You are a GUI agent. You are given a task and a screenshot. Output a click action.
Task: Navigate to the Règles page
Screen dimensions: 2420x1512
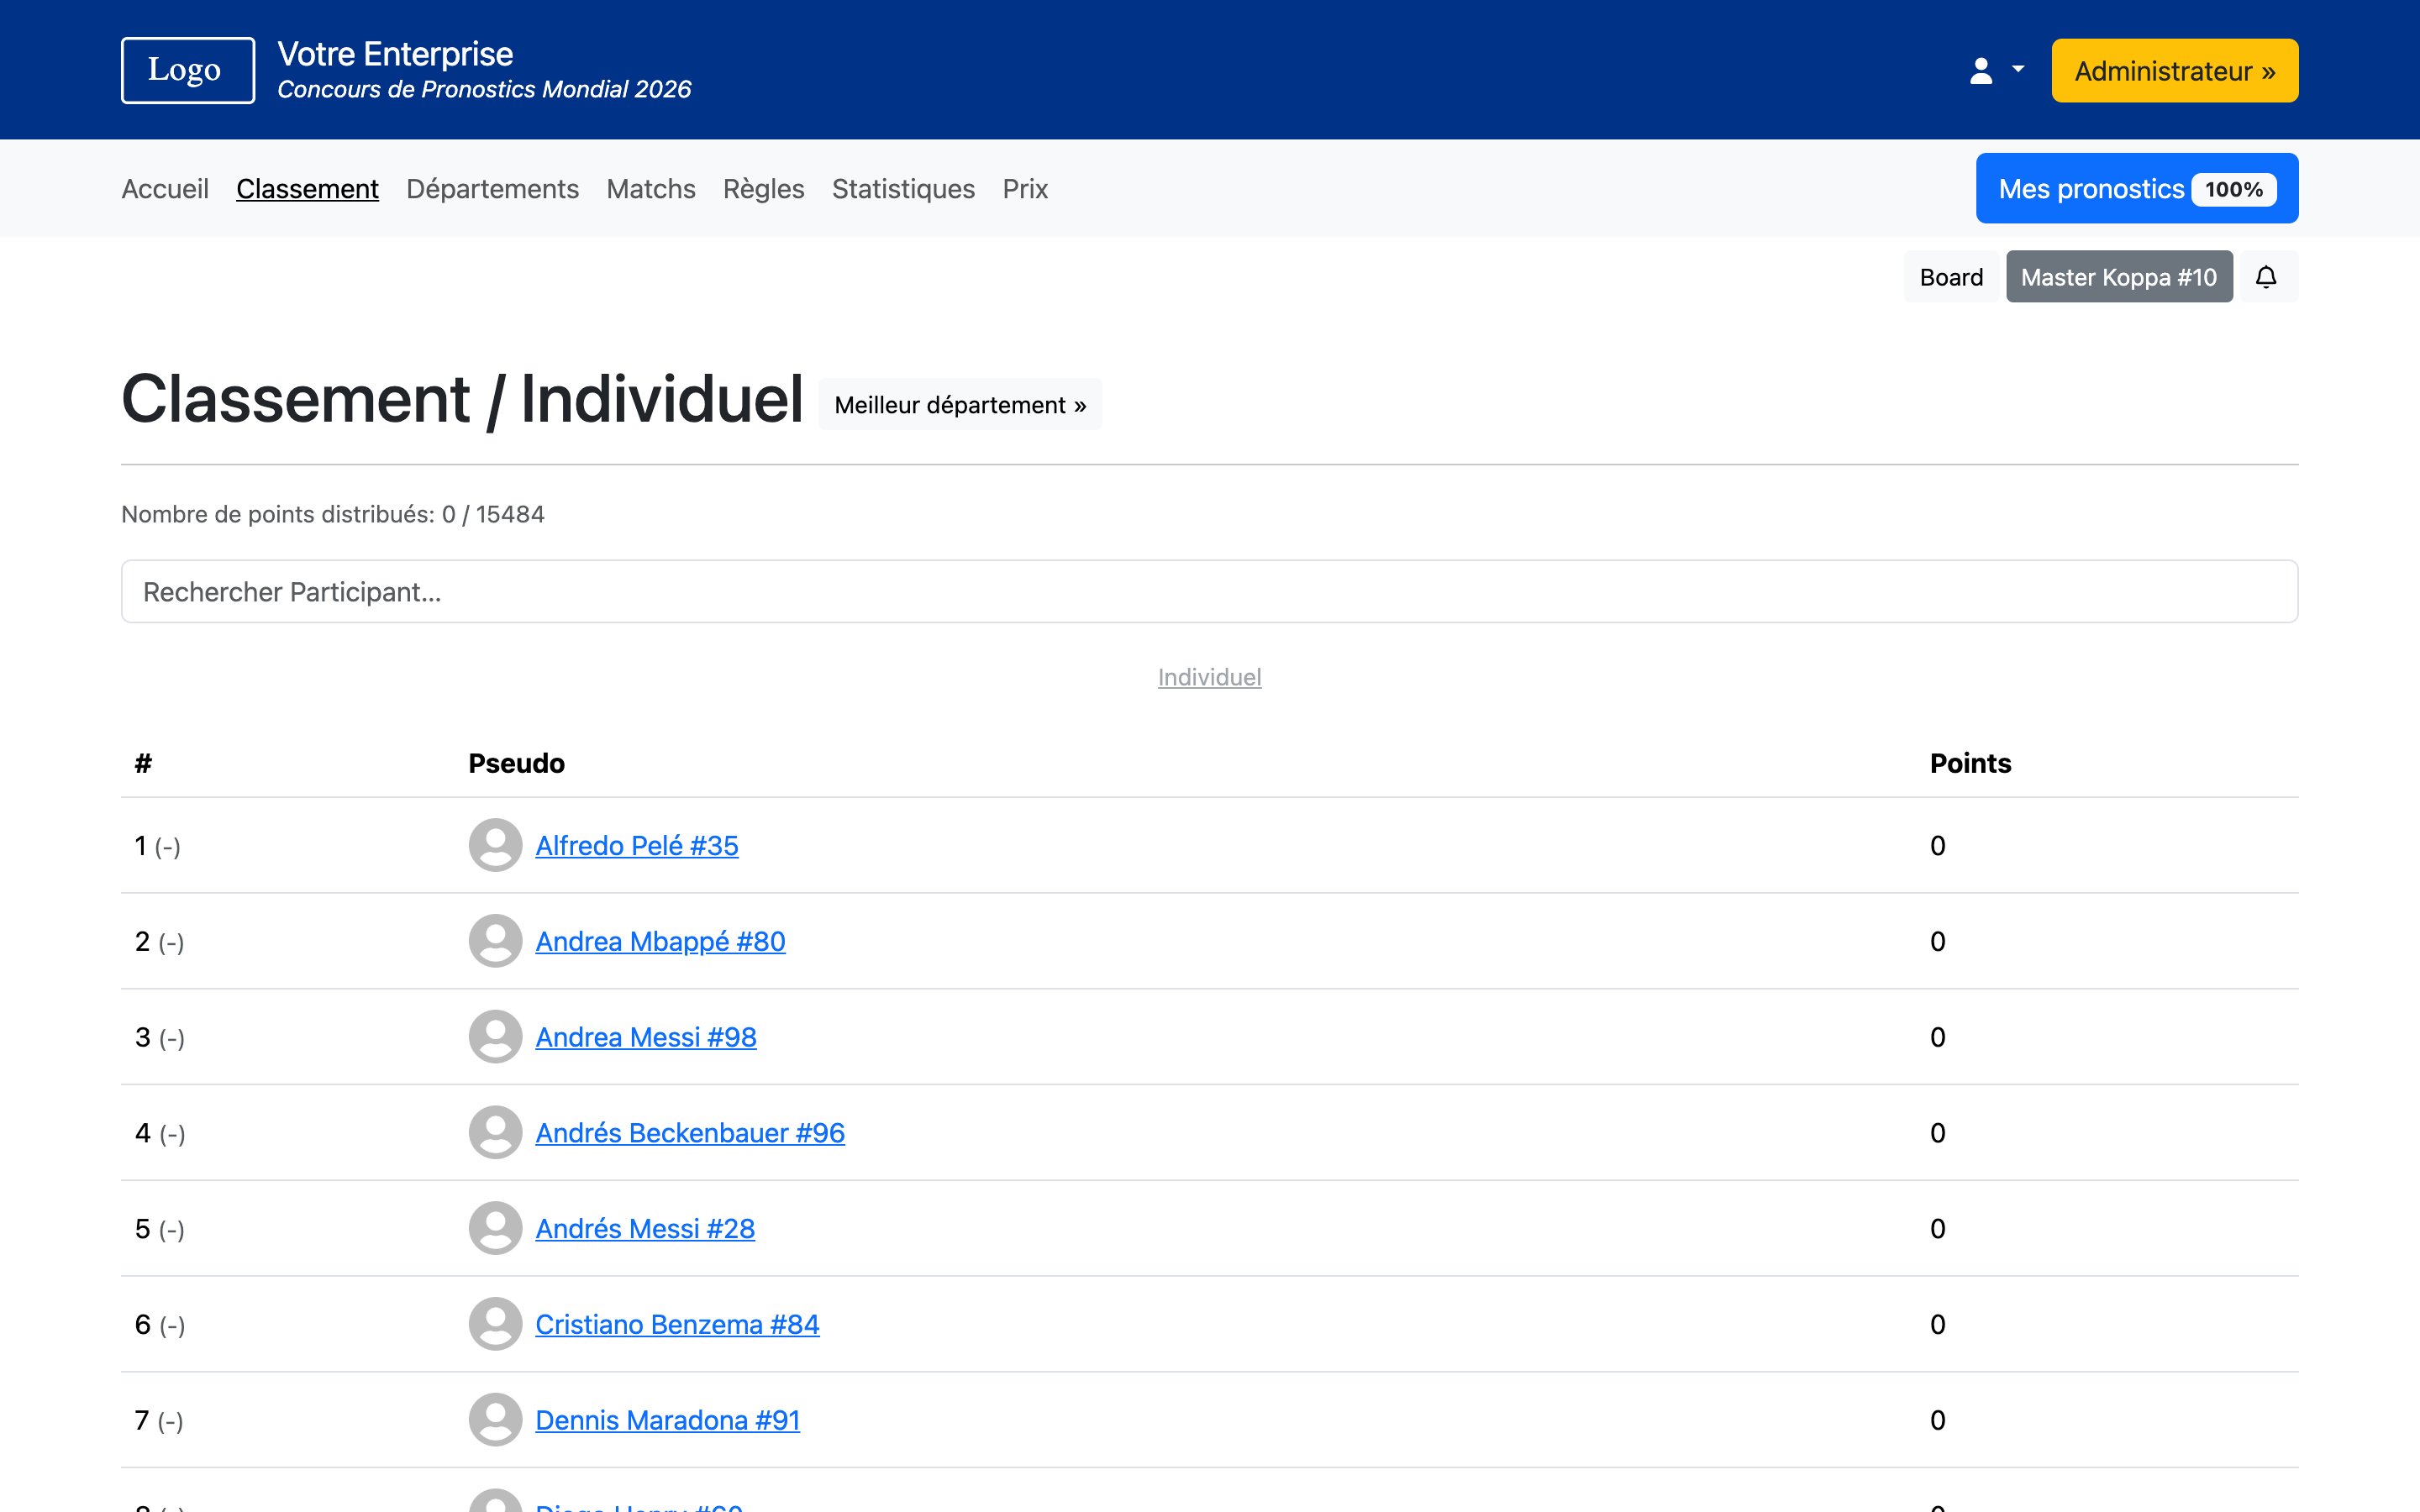pyautogui.click(x=763, y=189)
